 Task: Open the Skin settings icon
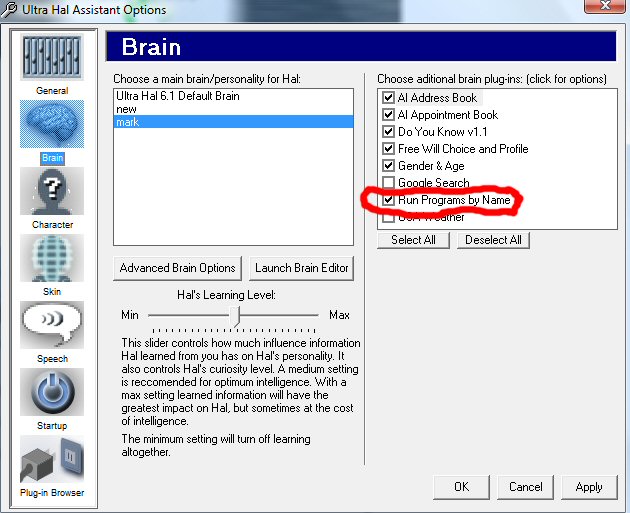[x=52, y=258]
